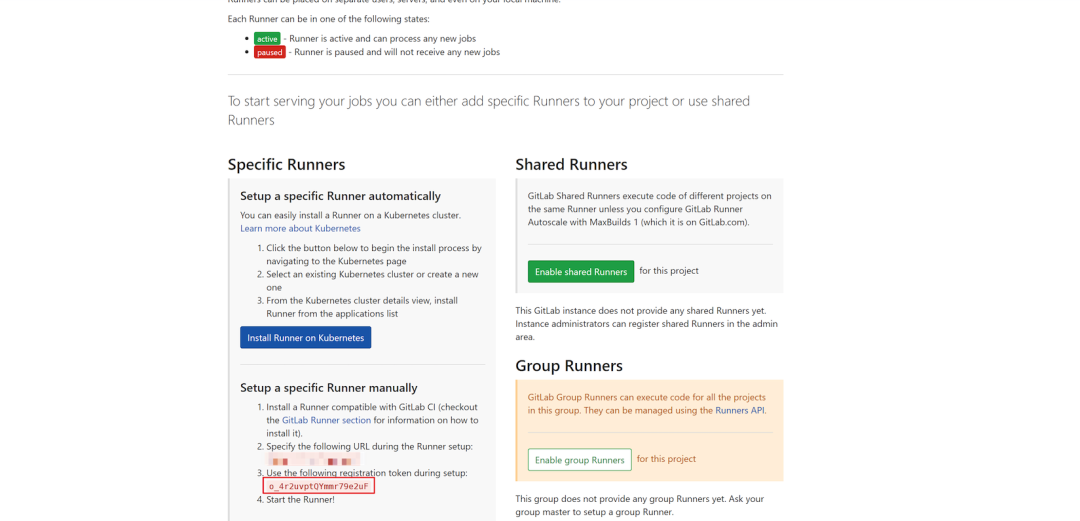
Task: Click 'This group does not provide' notice
Action: click(640, 505)
